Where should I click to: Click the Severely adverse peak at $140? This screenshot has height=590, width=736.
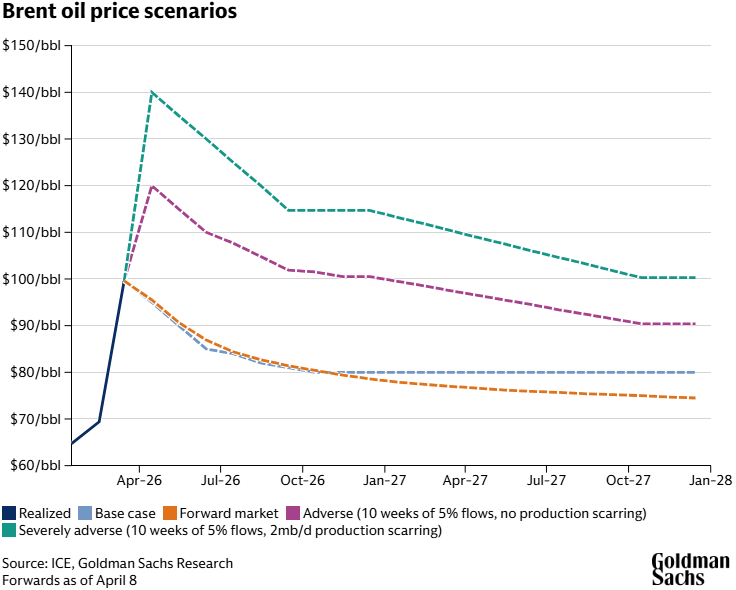tap(151, 92)
